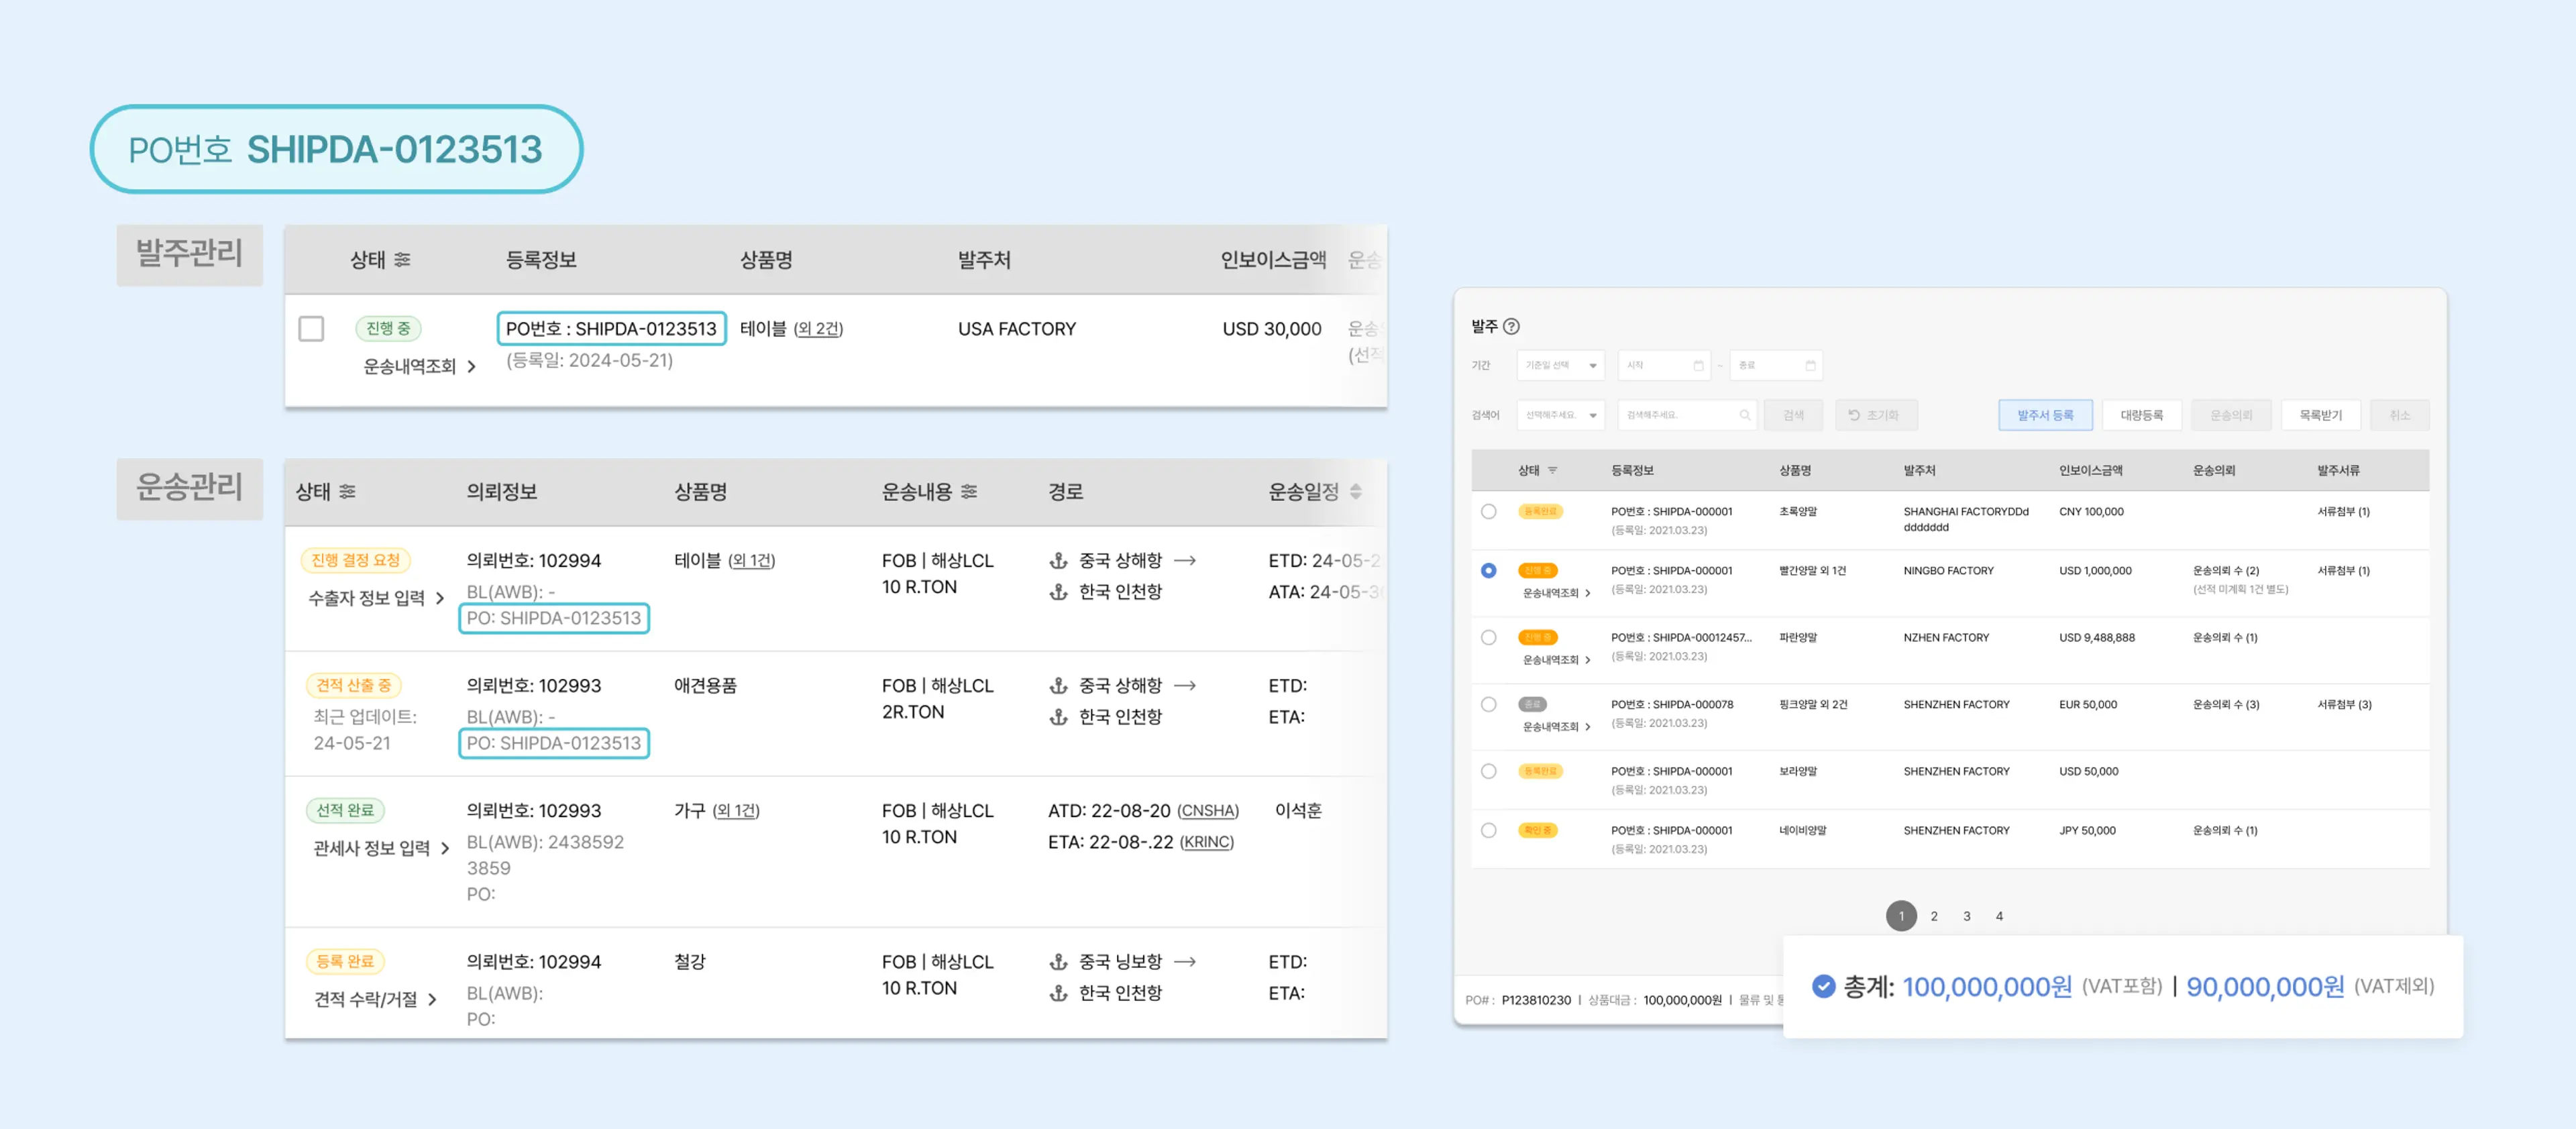Click the 견적 산출 중 status badge
2576x1129 pixels.
point(353,685)
